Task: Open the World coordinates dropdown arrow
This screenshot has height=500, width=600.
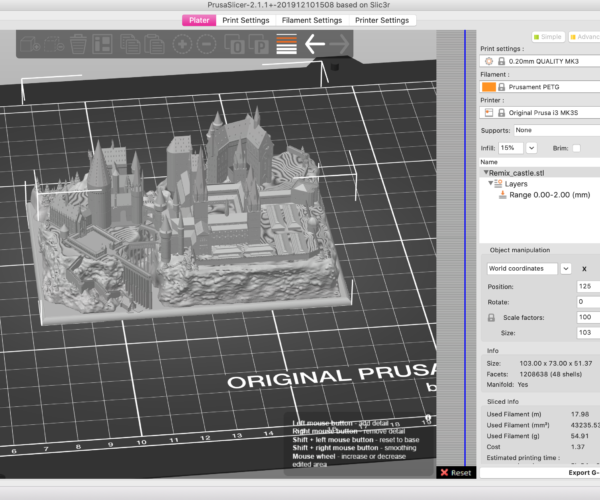Action: pos(566,269)
